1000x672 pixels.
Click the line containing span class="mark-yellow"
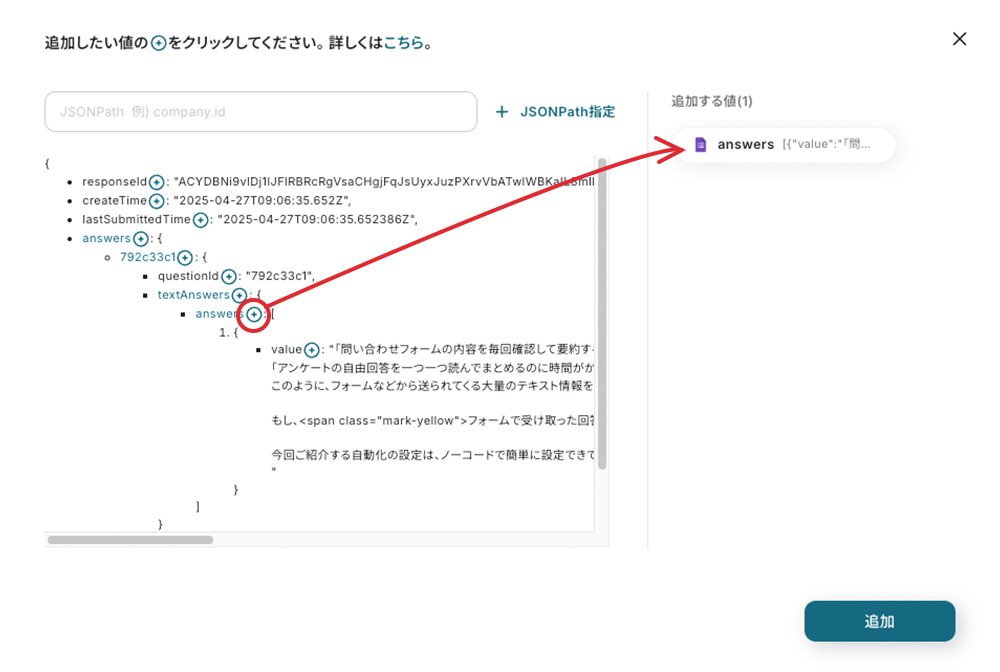(x=432, y=421)
